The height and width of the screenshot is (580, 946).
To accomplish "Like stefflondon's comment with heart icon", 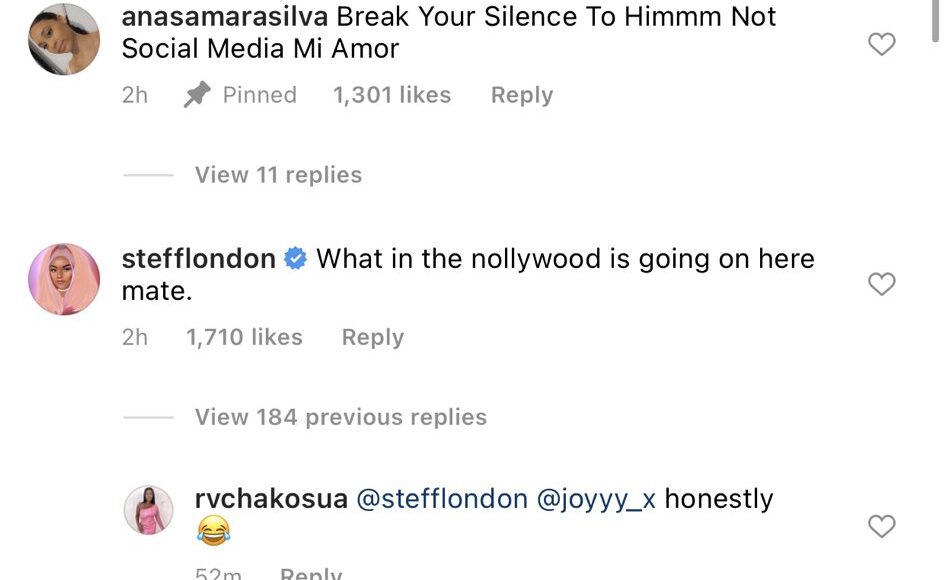I will pyautogui.click(x=881, y=285).
